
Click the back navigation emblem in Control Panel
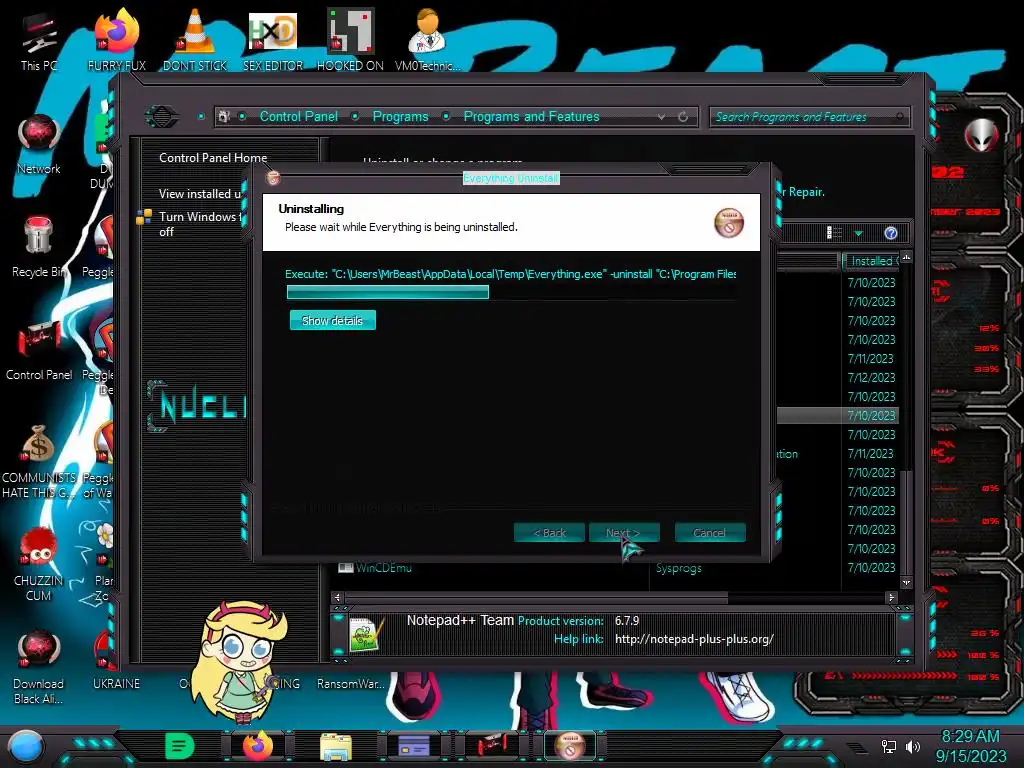(x=162, y=117)
